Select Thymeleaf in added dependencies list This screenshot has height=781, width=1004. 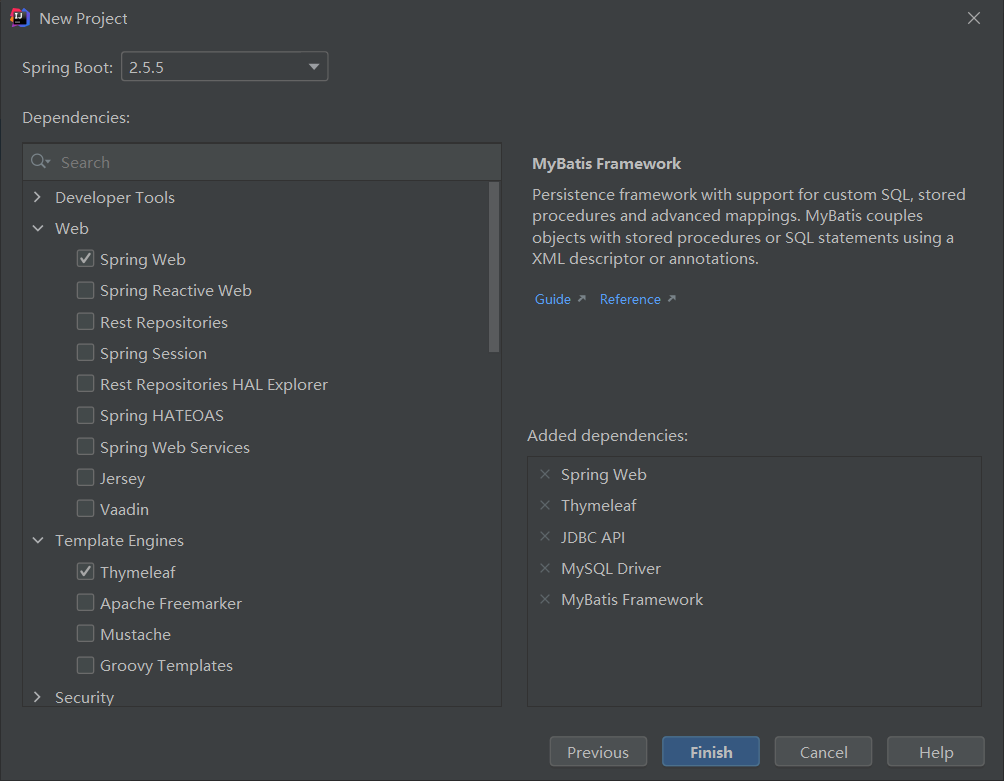(x=599, y=505)
